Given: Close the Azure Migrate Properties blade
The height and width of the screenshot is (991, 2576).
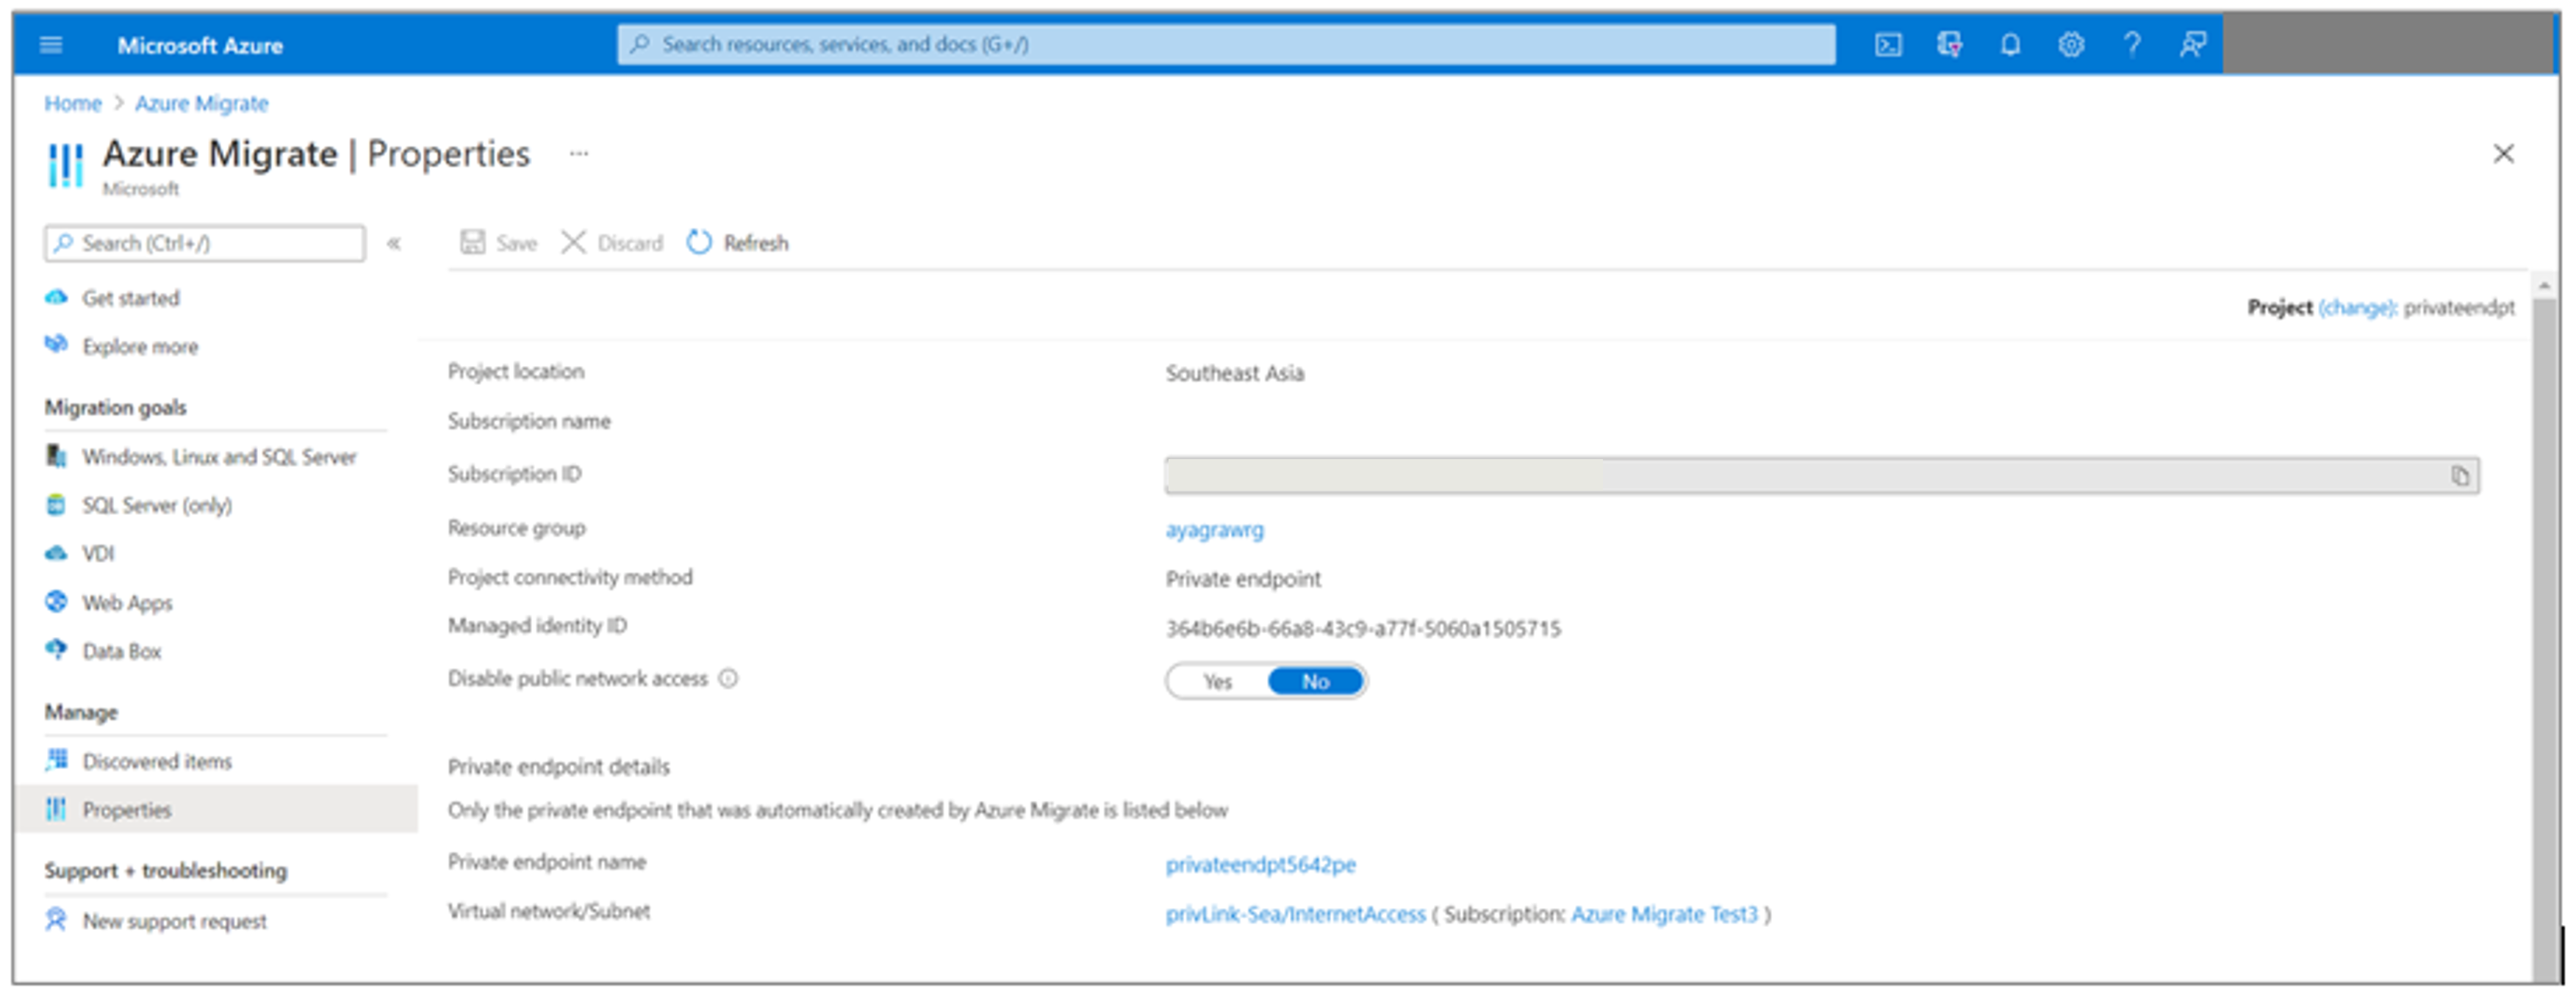Looking at the screenshot, I should 2503,154.
